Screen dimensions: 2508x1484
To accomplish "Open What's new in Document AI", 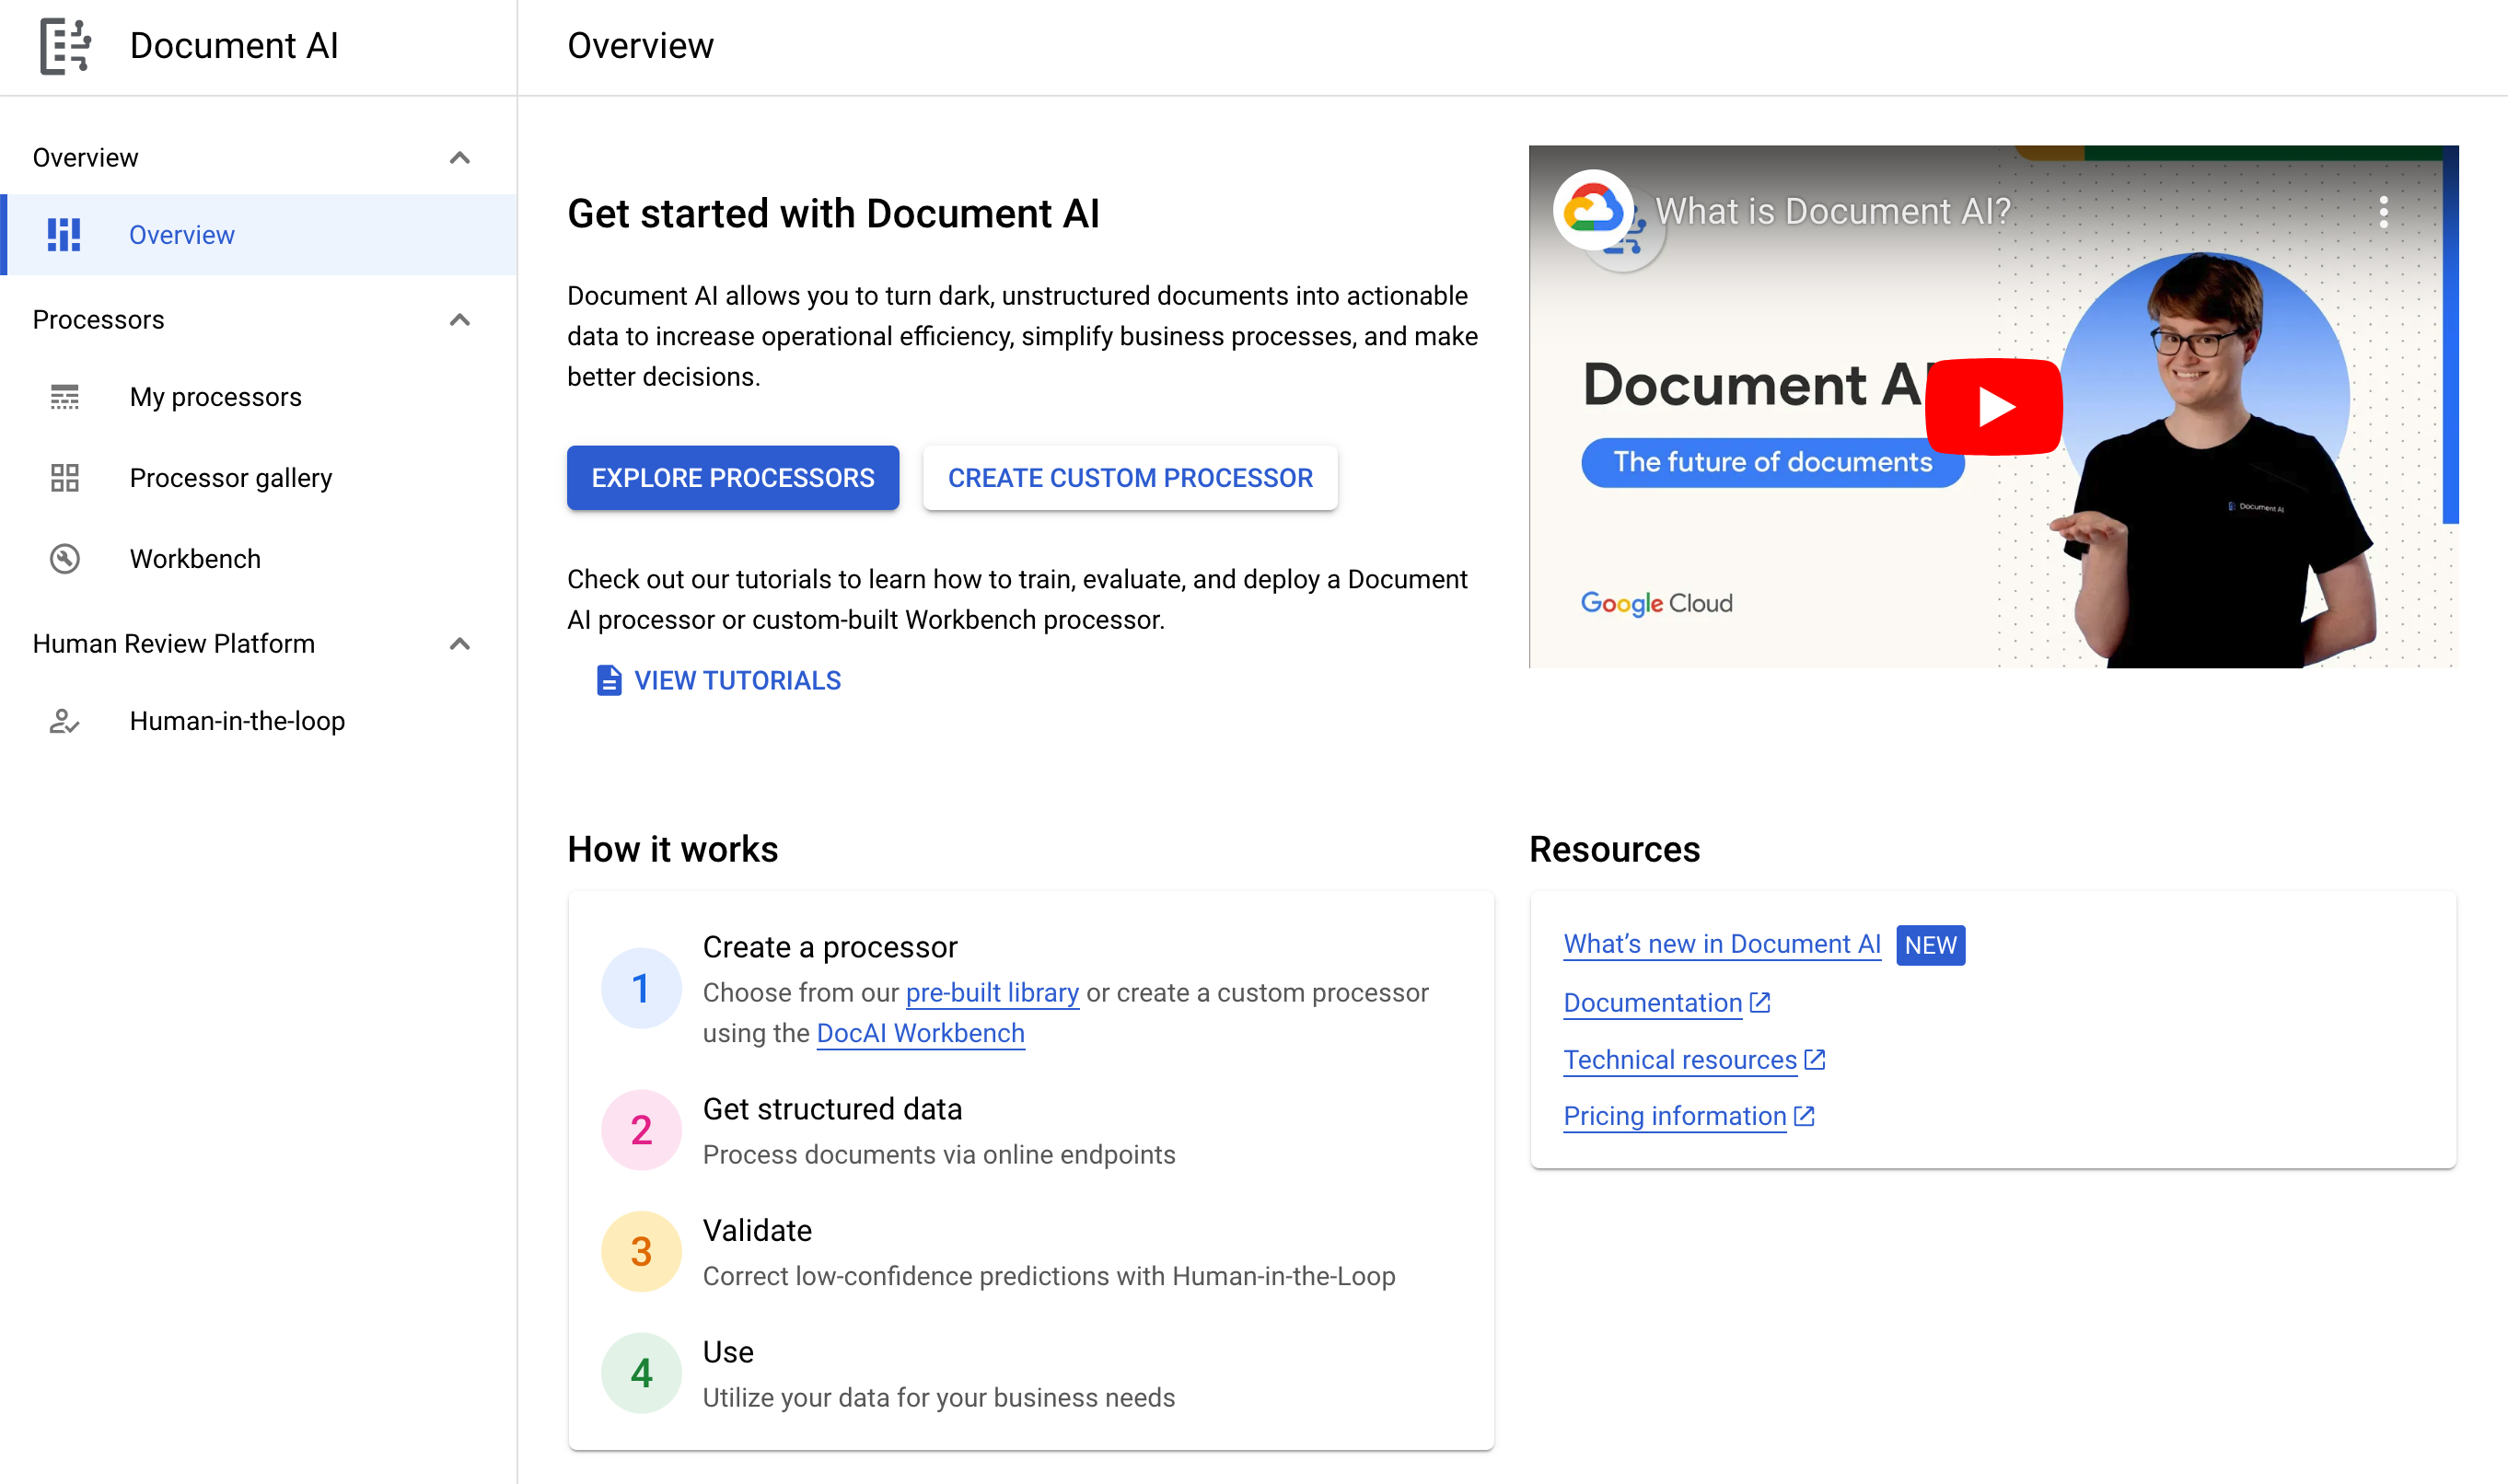I will 1720,944.
